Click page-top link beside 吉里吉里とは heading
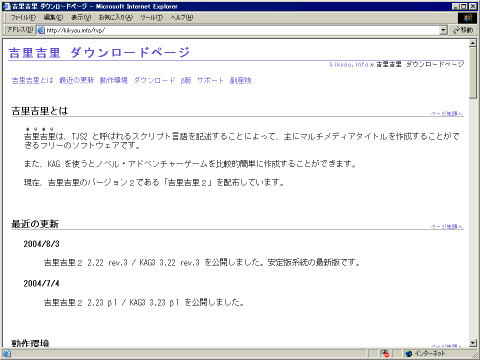Image resolution: width=480 pixels, height=360 pixels. pyautogui.click(x=447, y=114)
